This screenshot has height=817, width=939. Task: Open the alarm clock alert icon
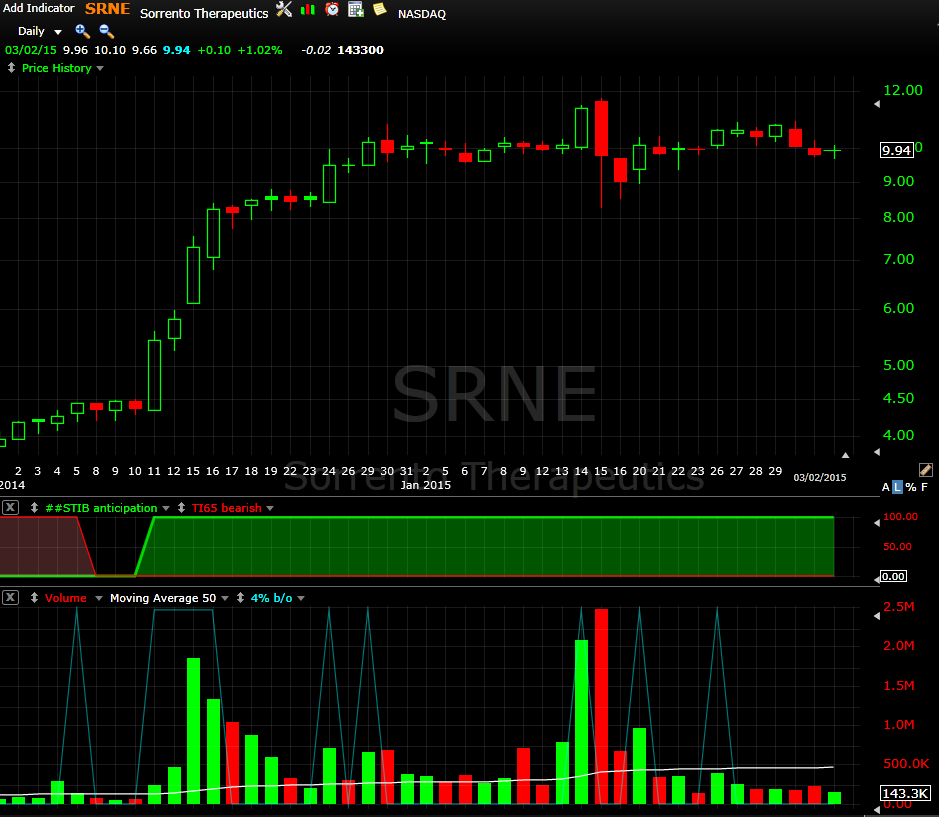coord(332,10)
